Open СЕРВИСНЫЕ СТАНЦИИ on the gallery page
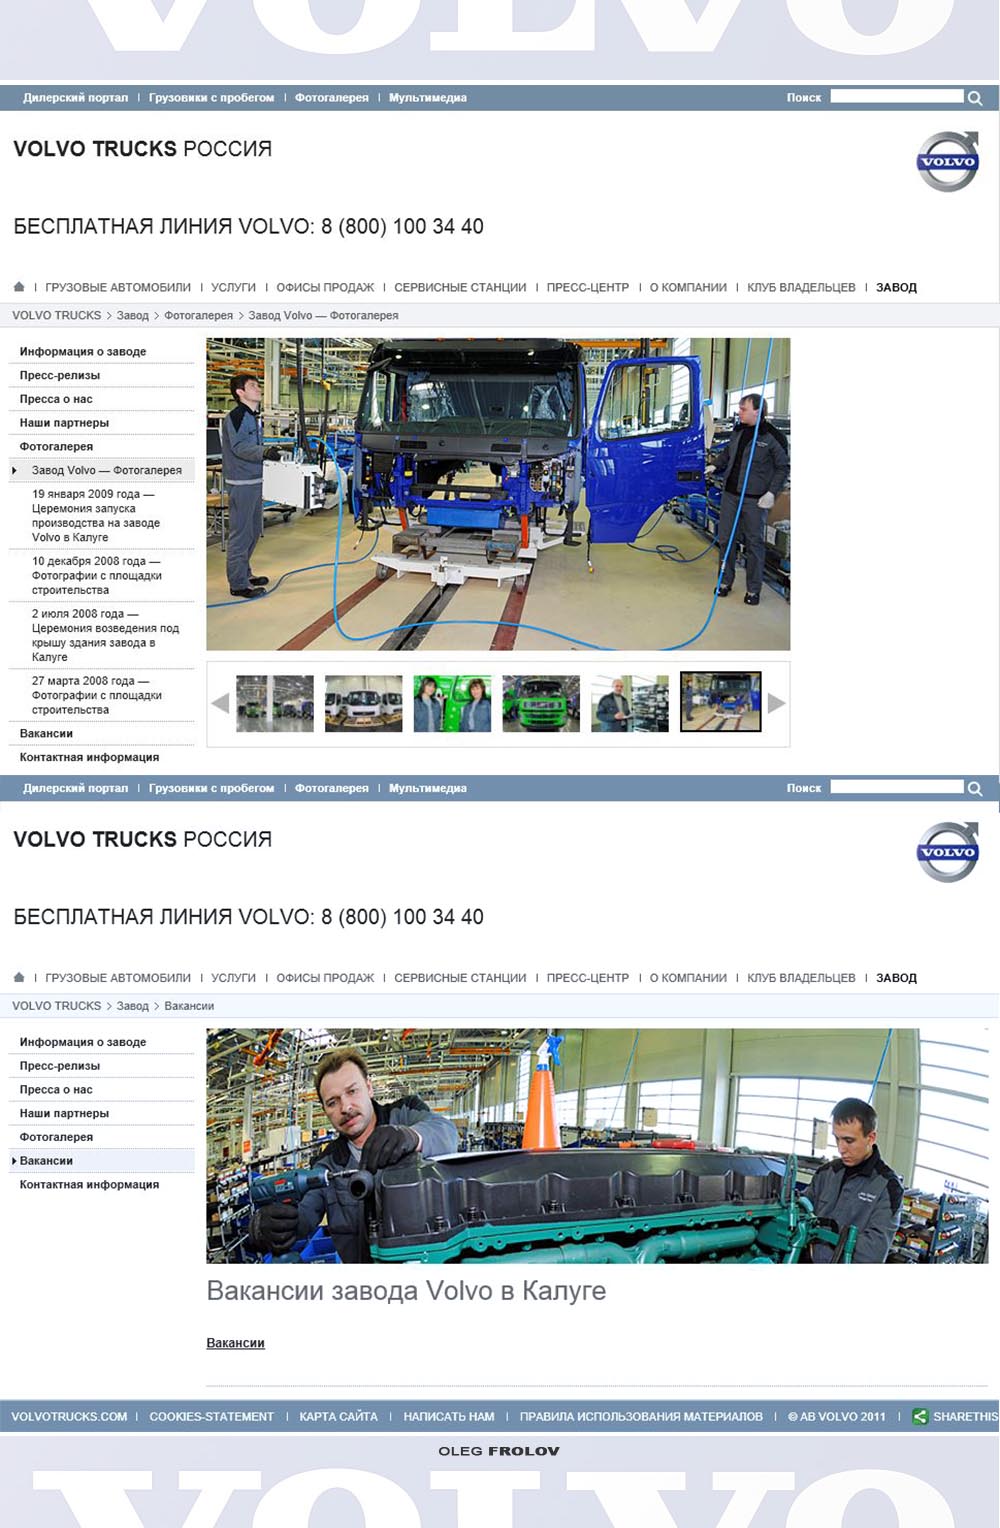 point(460,287)
